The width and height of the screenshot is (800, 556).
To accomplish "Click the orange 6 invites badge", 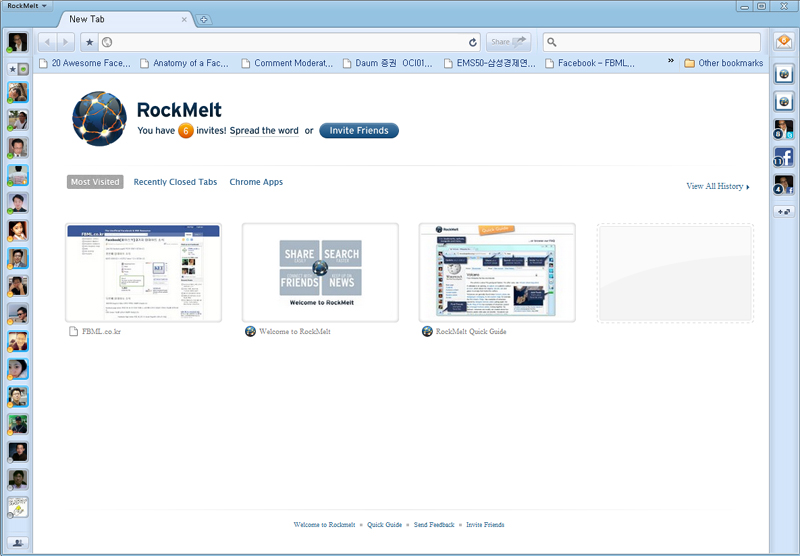I will [x=186, y=131].
